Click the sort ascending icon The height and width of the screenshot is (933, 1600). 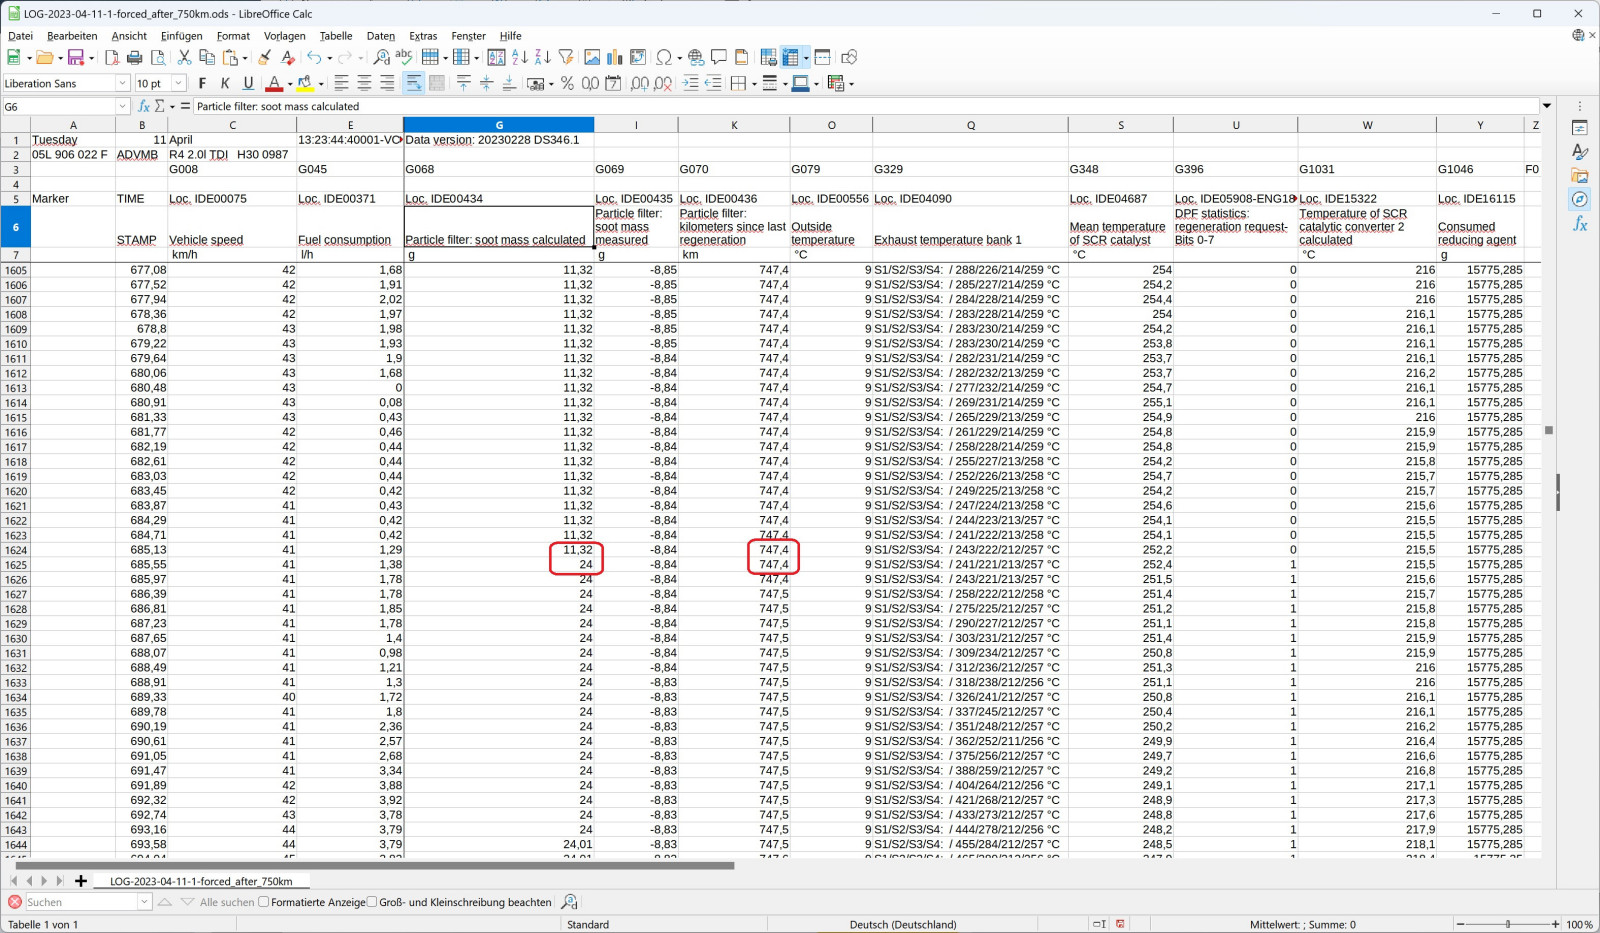[520, 58]
